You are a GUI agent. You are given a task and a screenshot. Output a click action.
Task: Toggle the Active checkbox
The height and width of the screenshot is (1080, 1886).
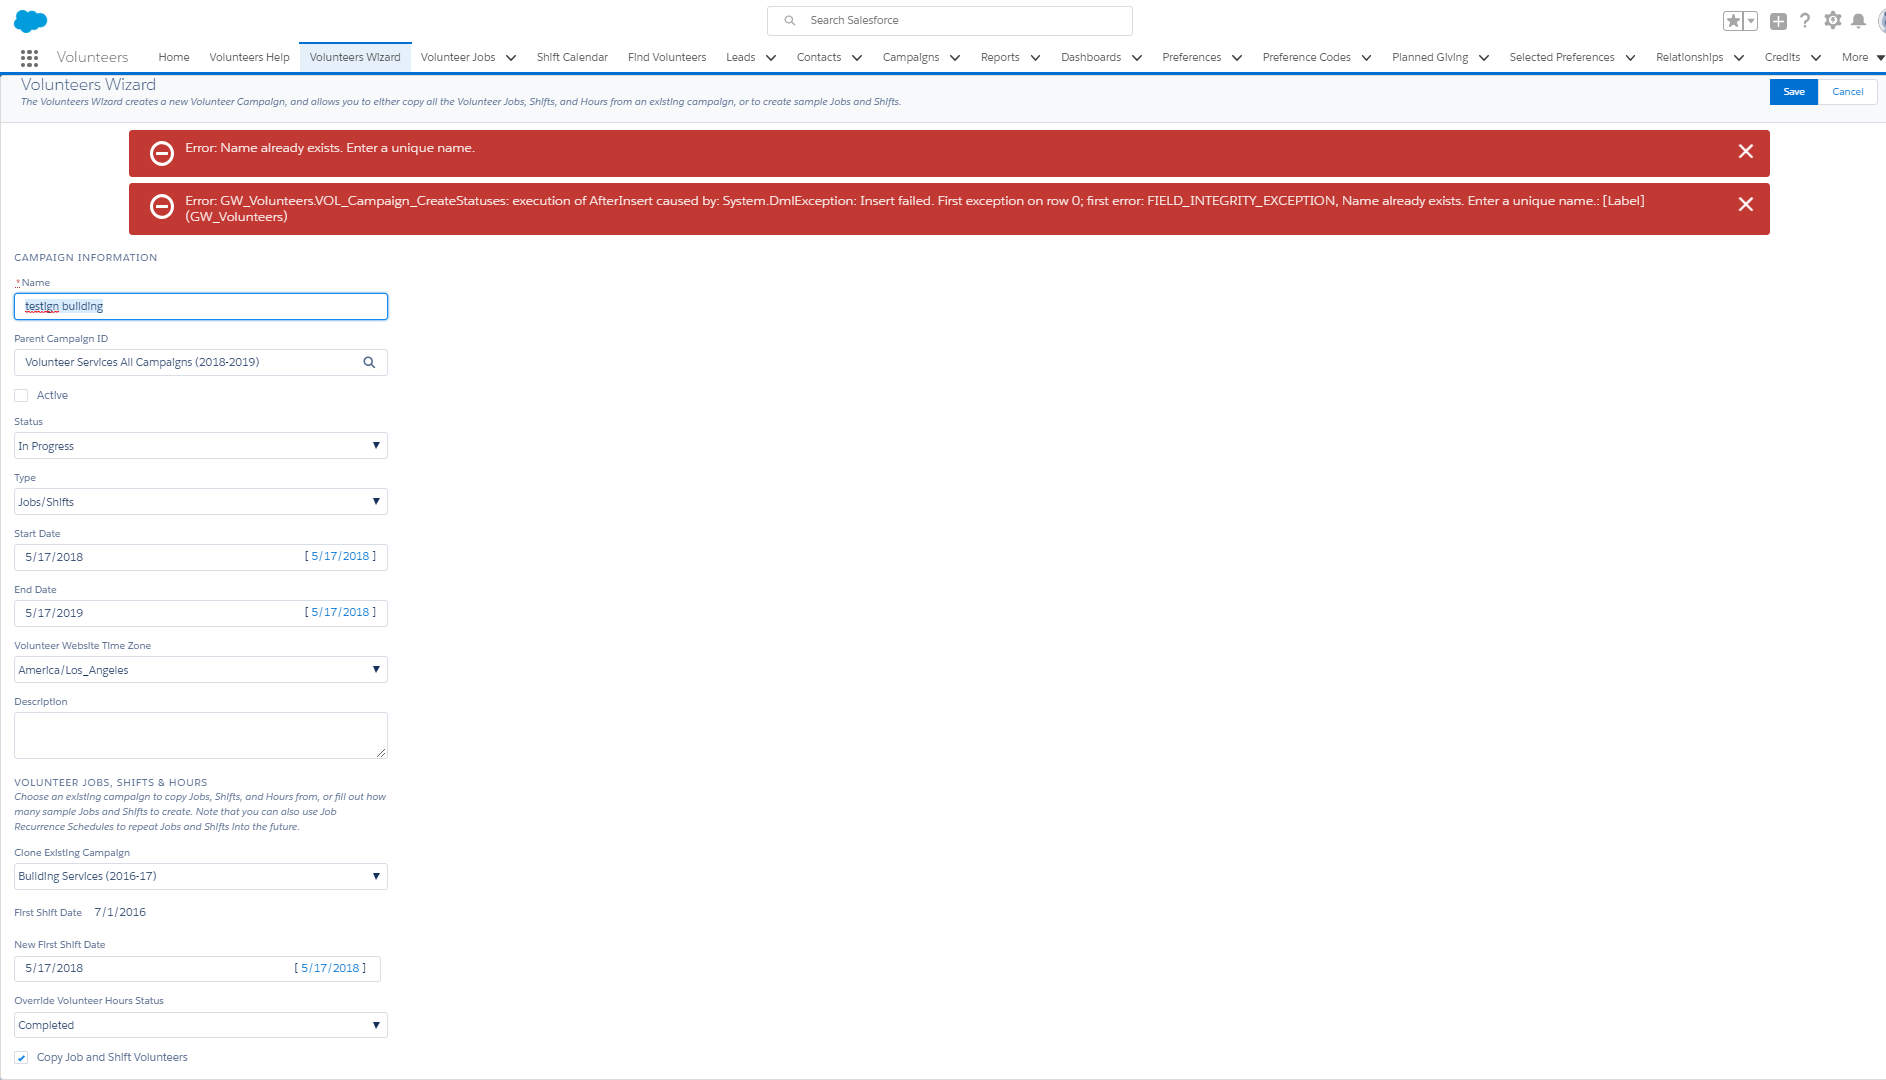pos(21,395)
